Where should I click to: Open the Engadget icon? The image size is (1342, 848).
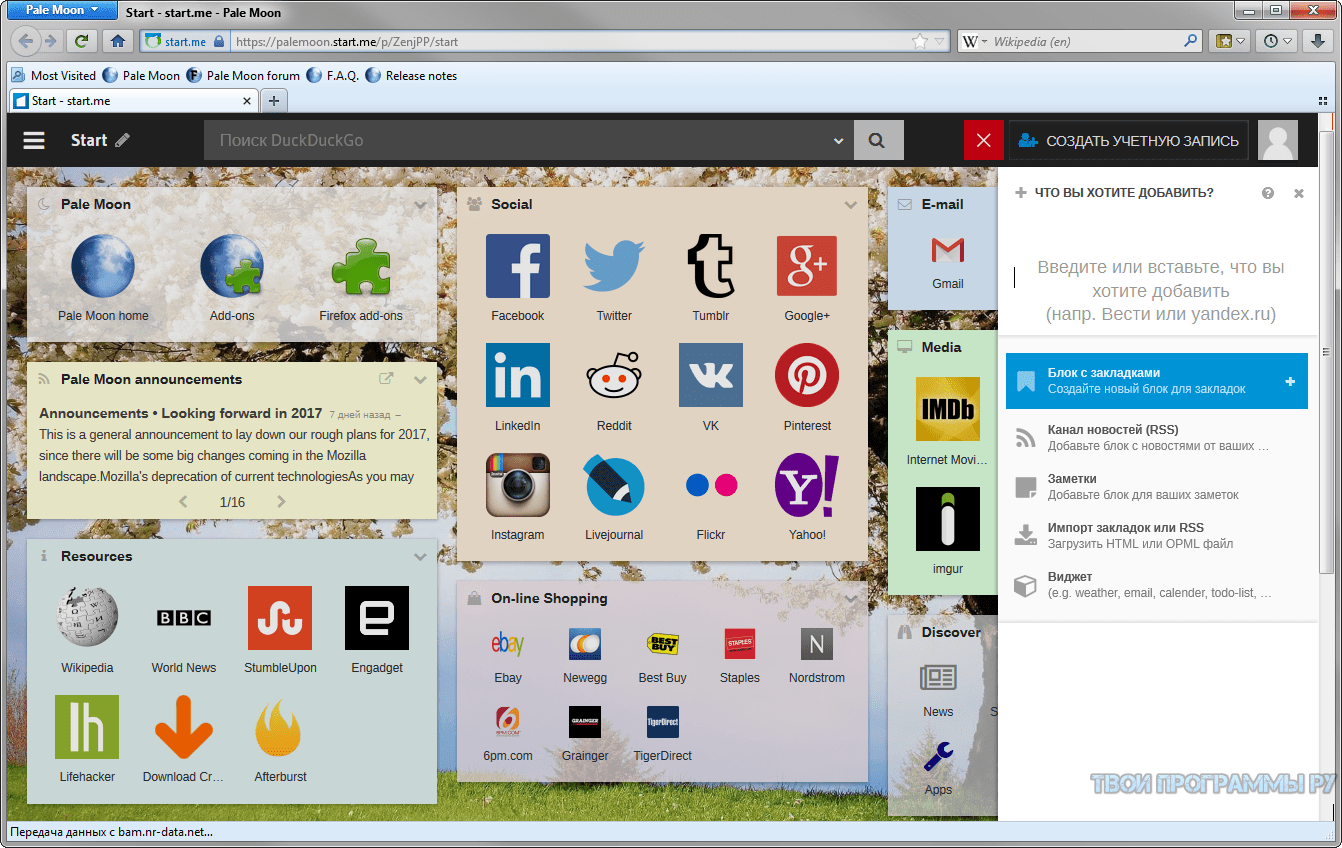[377, 618]
